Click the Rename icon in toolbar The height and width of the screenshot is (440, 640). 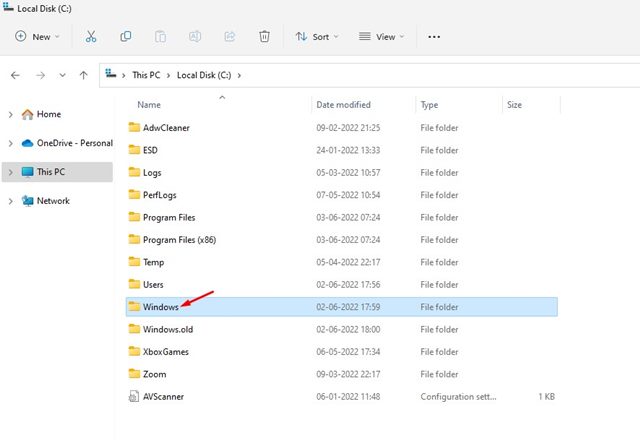195,36
